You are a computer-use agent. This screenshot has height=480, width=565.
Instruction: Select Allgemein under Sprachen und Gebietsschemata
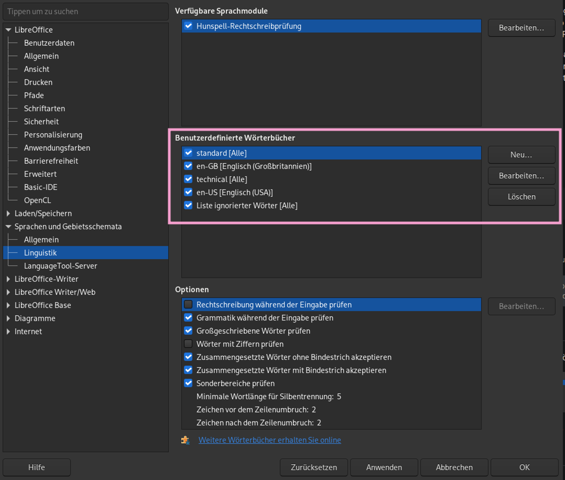(x=41, y=240)
